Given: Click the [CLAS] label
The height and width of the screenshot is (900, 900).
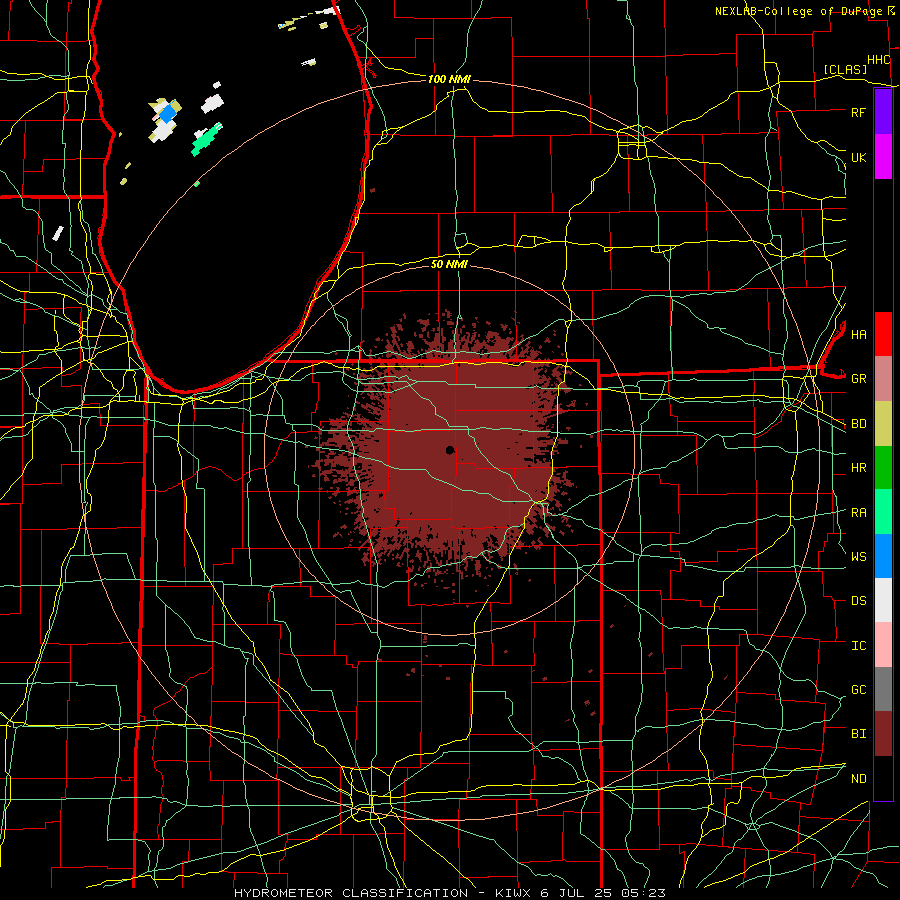Looking at the screenshot, I should coord(845,69).
